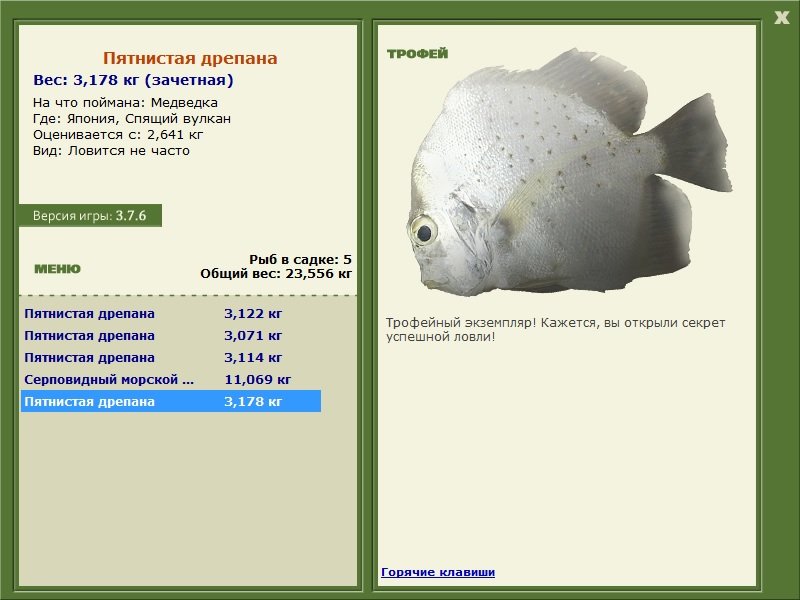Select the Пятнистая дрепана 3,114 кг row
This screenshot has height=600, width=800.
[x=170, y=357]
